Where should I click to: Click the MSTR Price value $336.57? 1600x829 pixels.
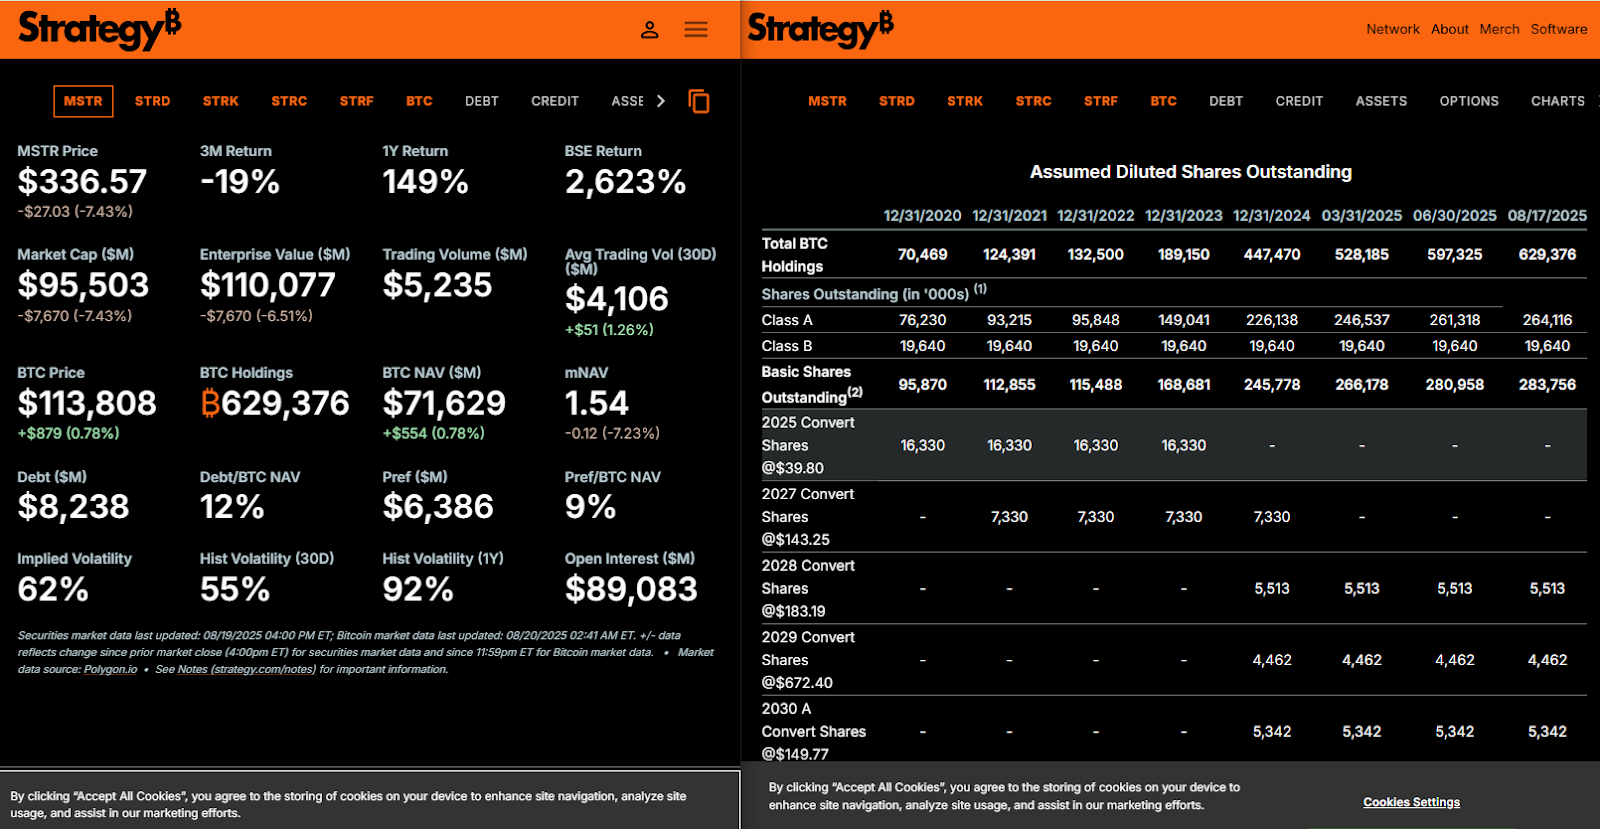(x=82, y=182)
